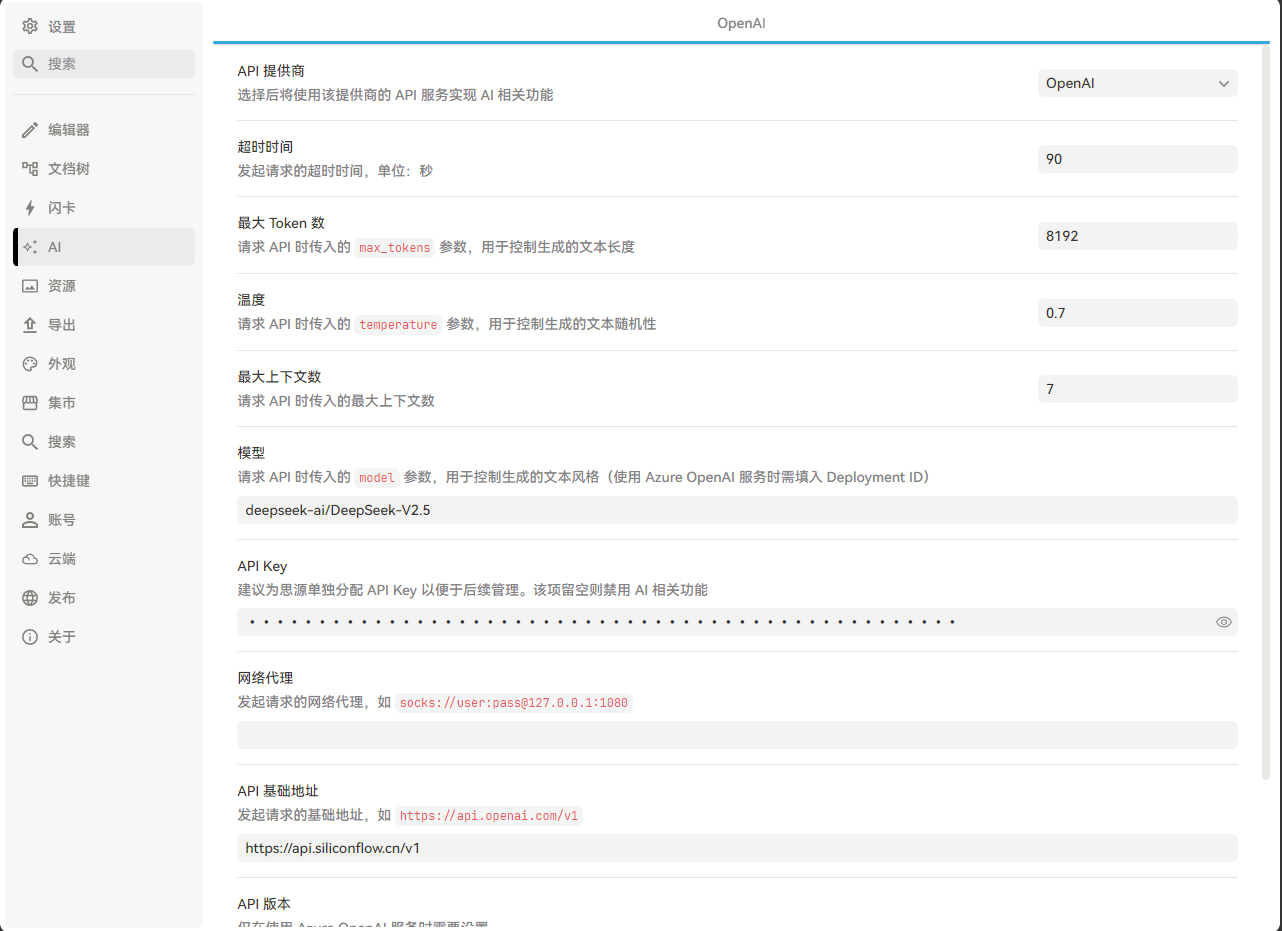The height and width of the screenshot is (931, 1282).
Task: Expand the OpenAI provider selector
Action: [1137, 83]
